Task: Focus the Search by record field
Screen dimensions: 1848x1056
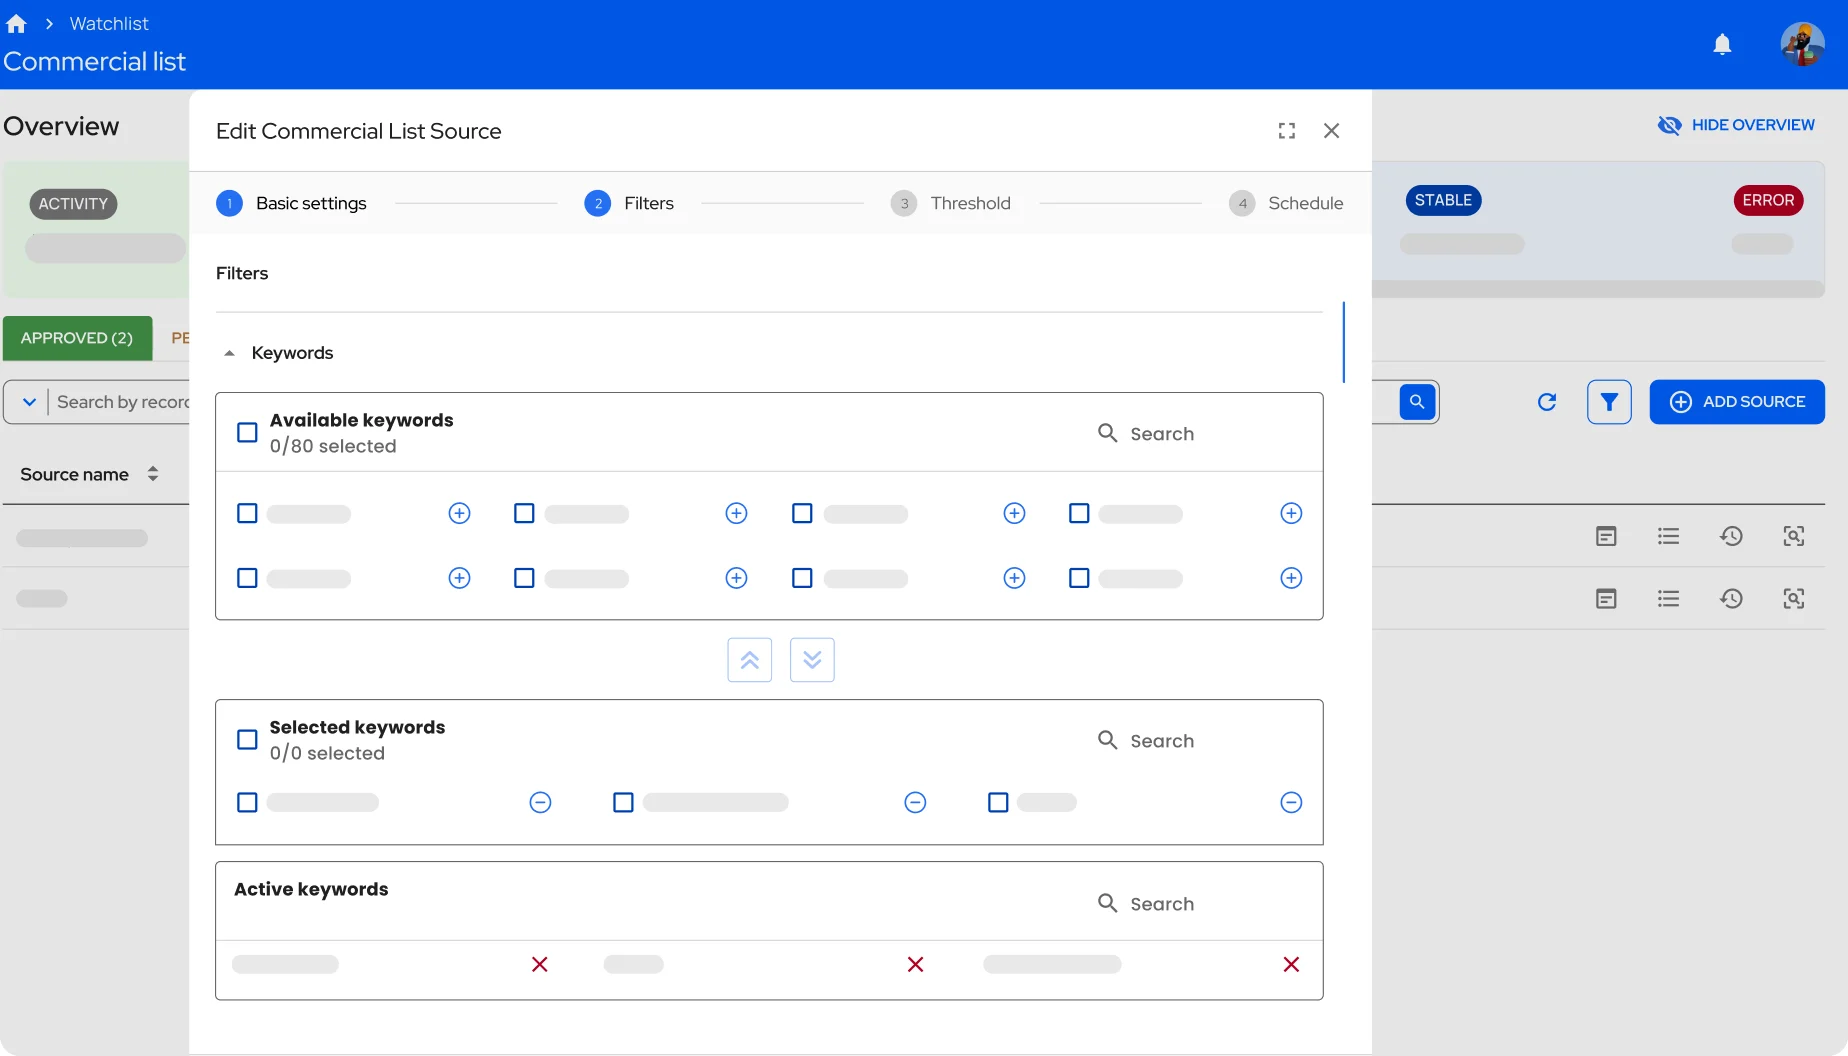Action: pos(122,402)
